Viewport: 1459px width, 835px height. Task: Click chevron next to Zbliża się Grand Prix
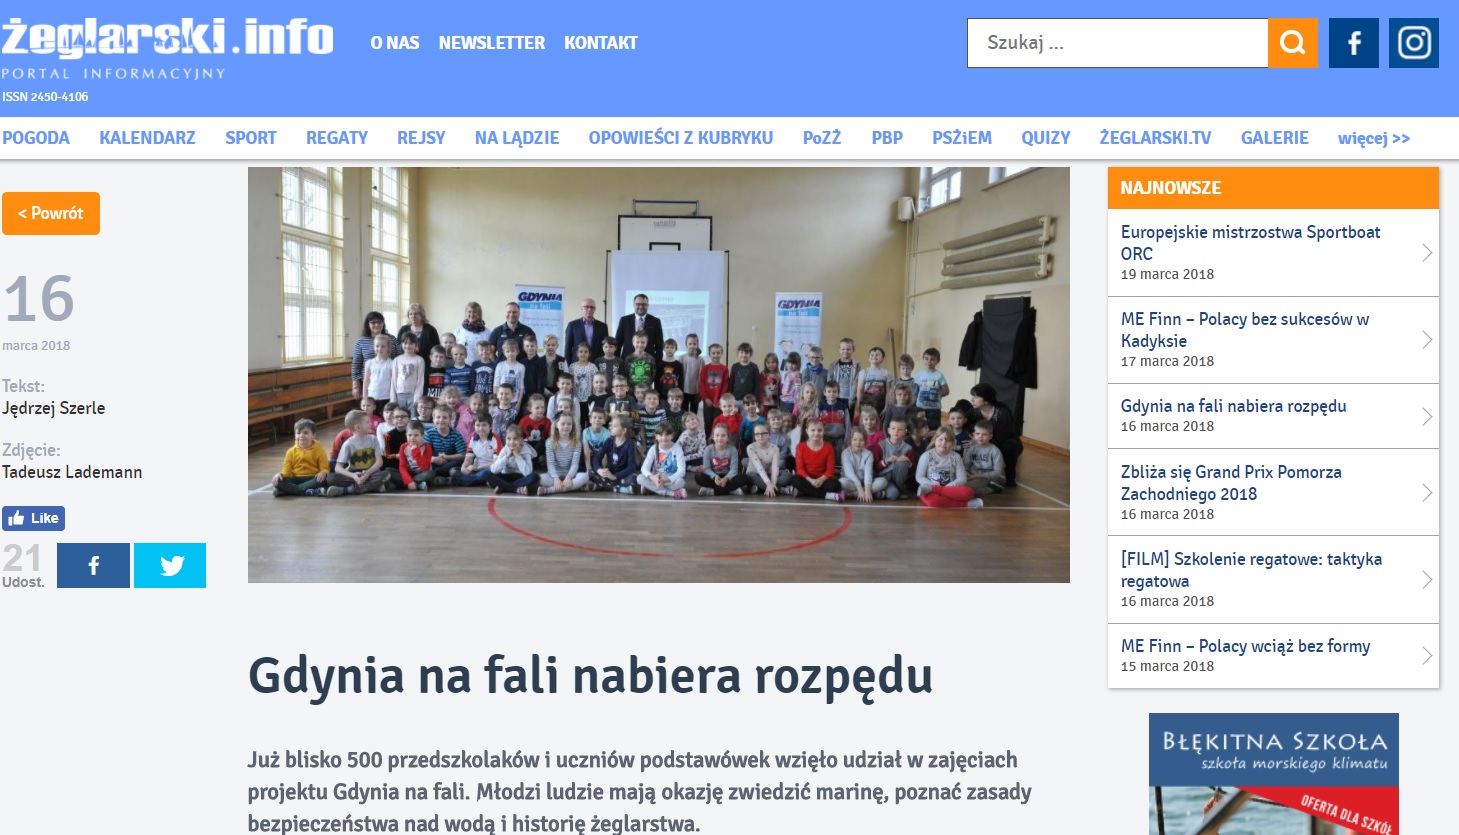[1426, 493]
